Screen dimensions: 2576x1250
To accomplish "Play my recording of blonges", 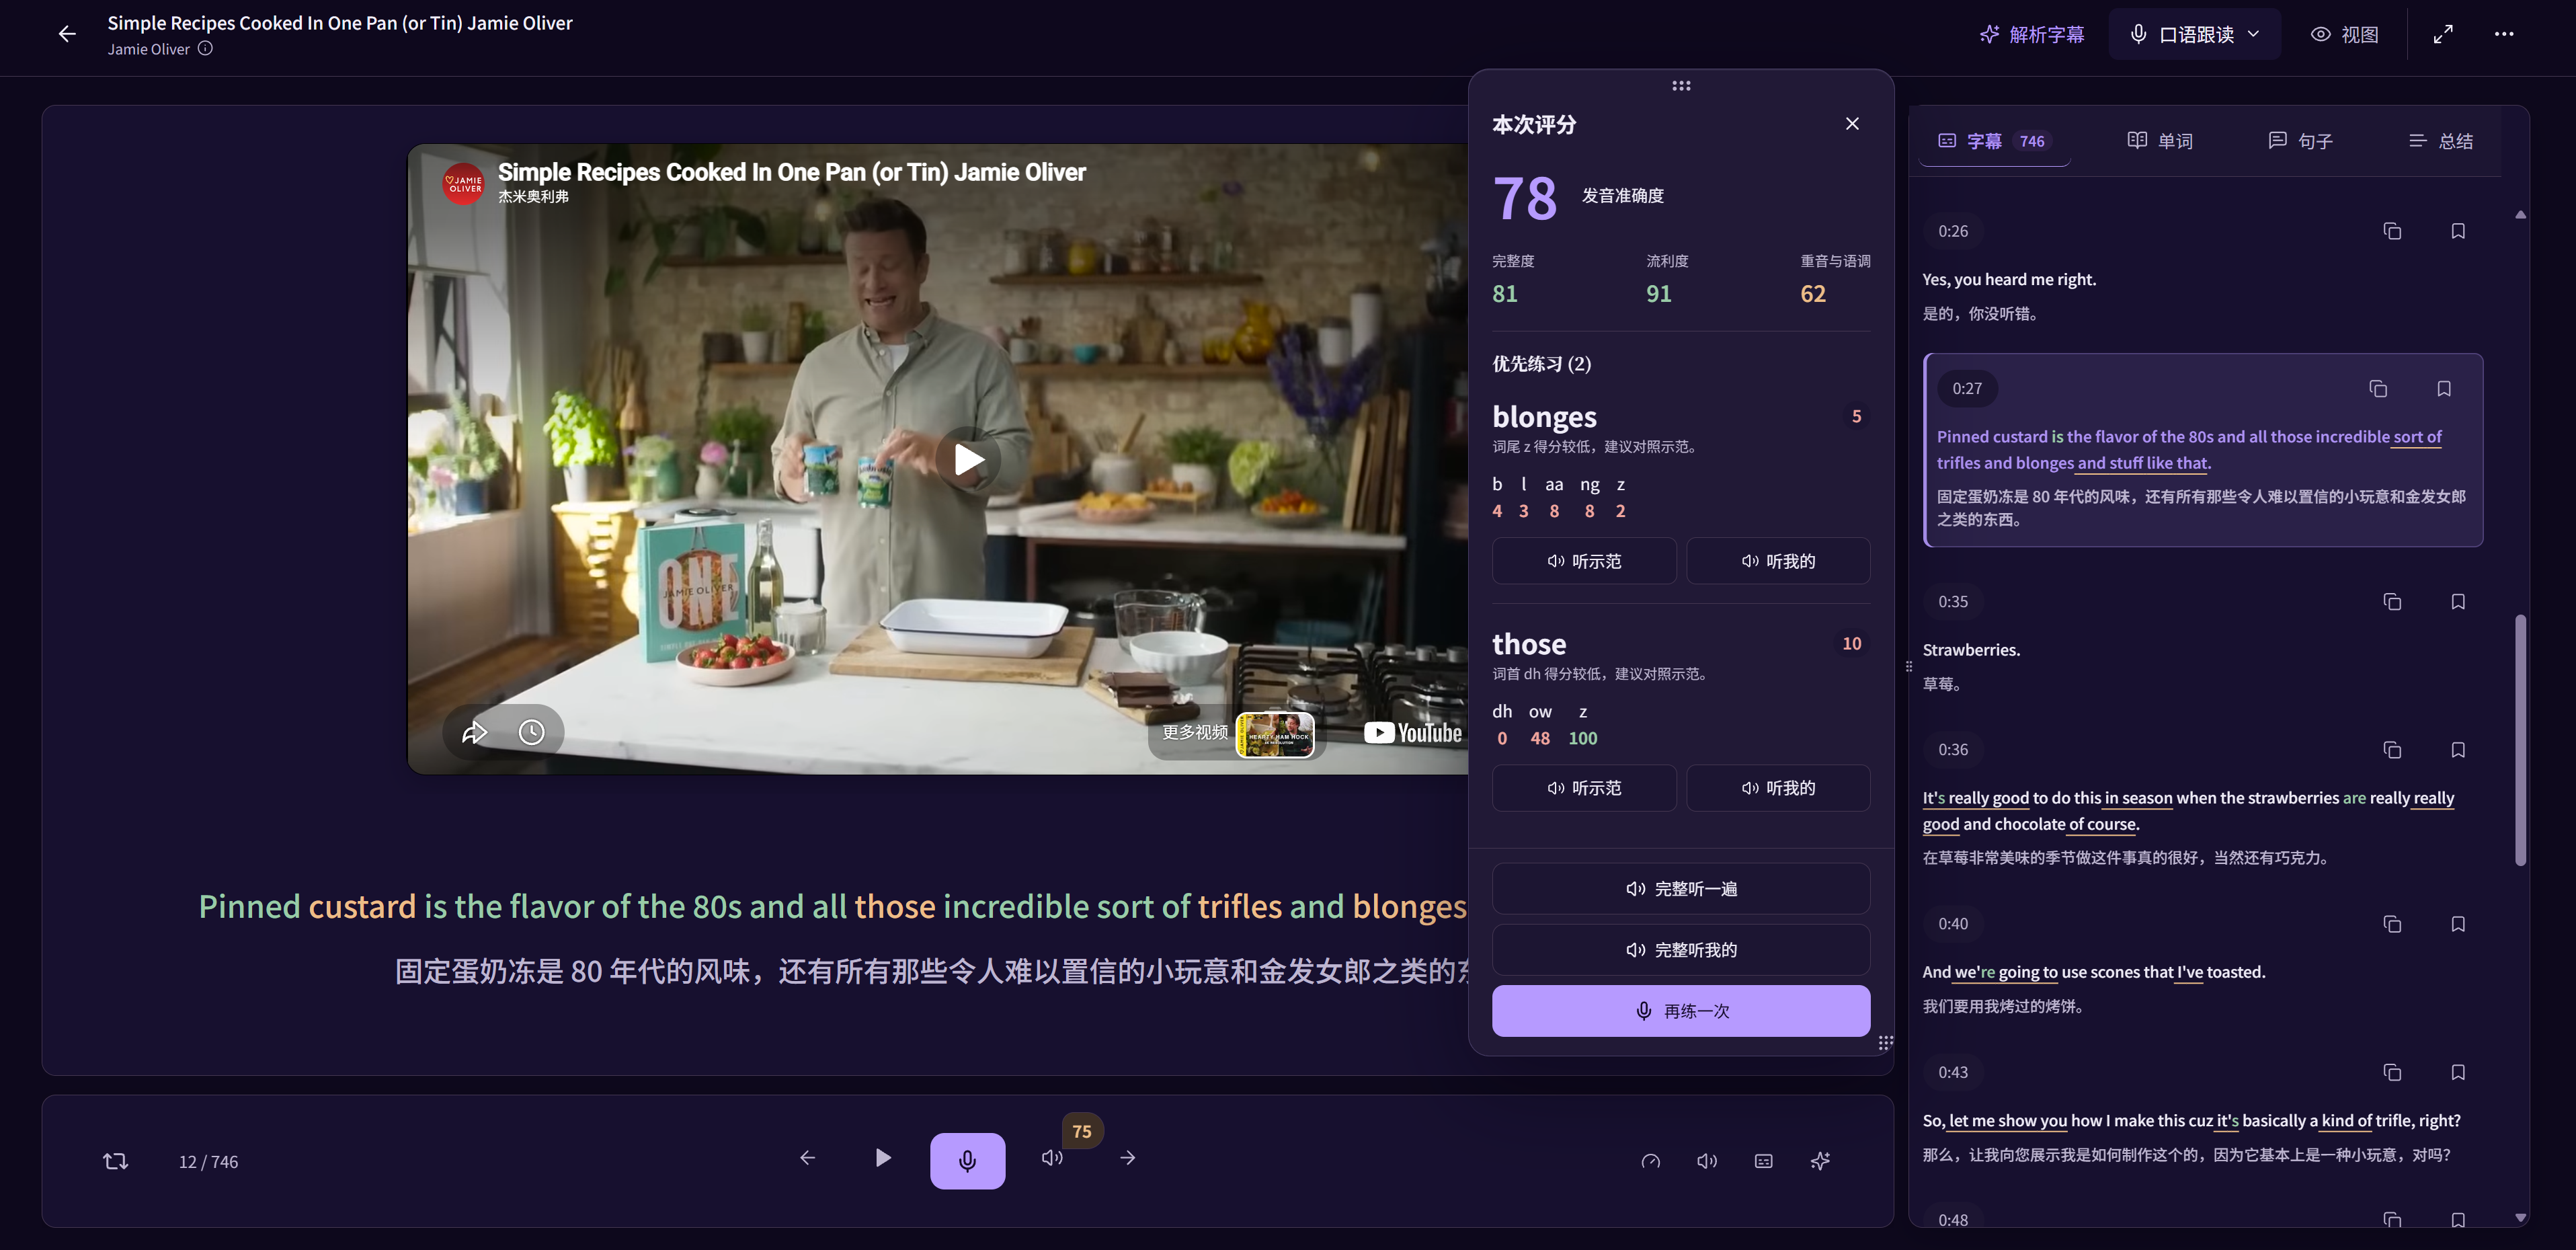I will (1778, 561).
